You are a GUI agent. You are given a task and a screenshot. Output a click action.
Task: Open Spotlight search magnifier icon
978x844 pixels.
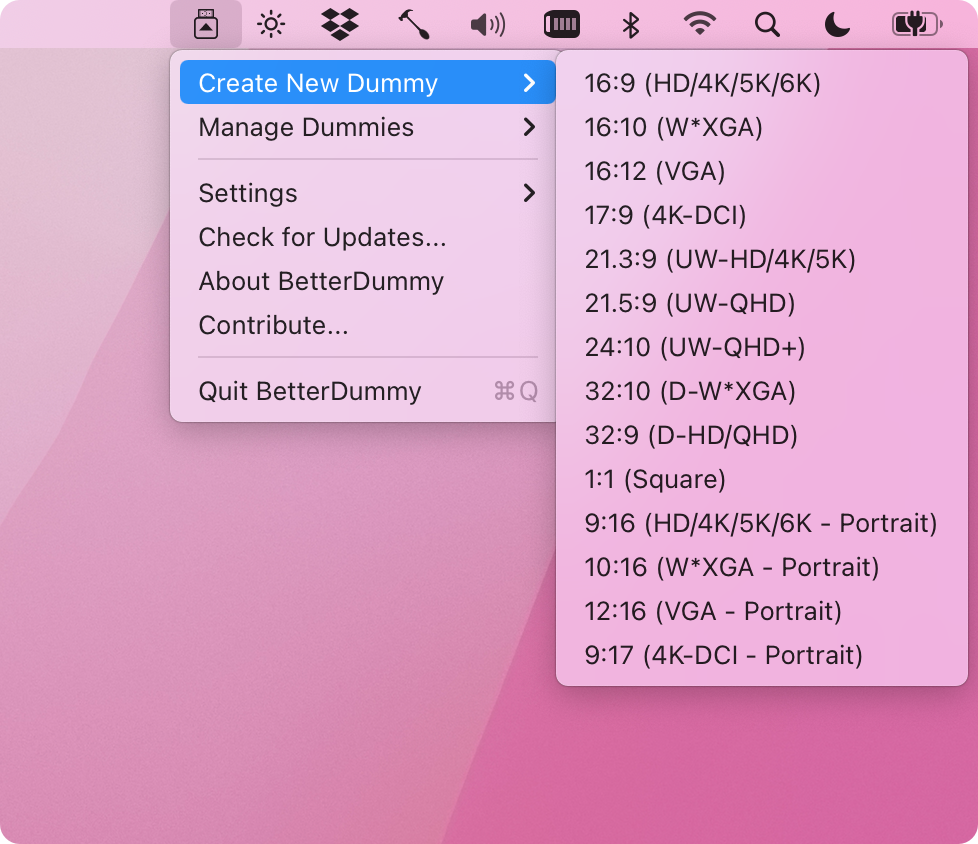[x=767, y=25]
